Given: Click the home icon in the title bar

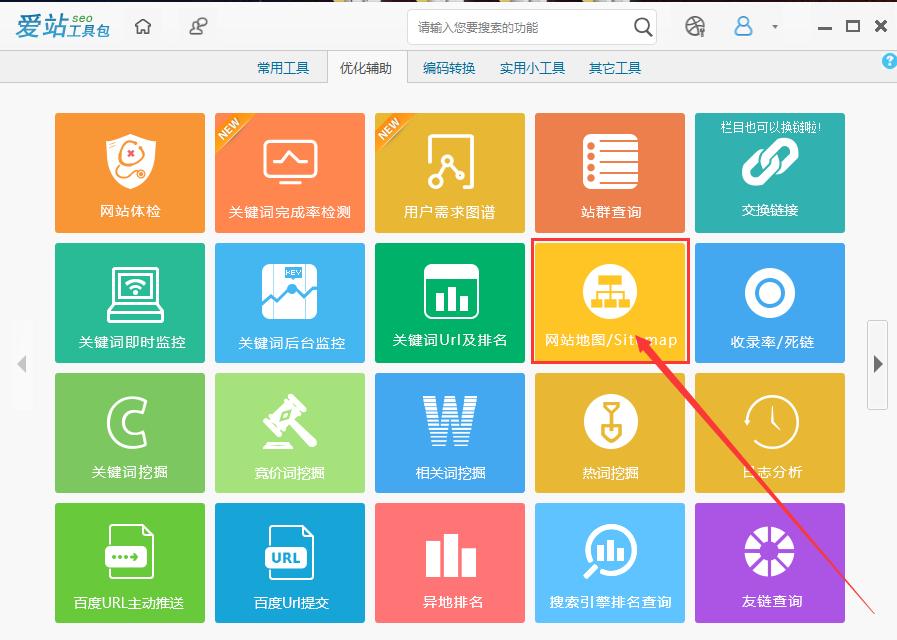Looking at the screenshot, I should click(142, 26).
